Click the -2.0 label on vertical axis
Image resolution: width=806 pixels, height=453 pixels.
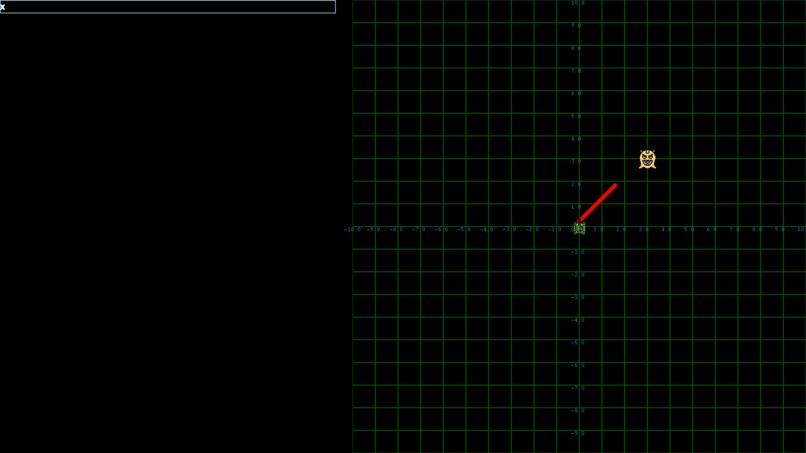click(x=578, y=275)
